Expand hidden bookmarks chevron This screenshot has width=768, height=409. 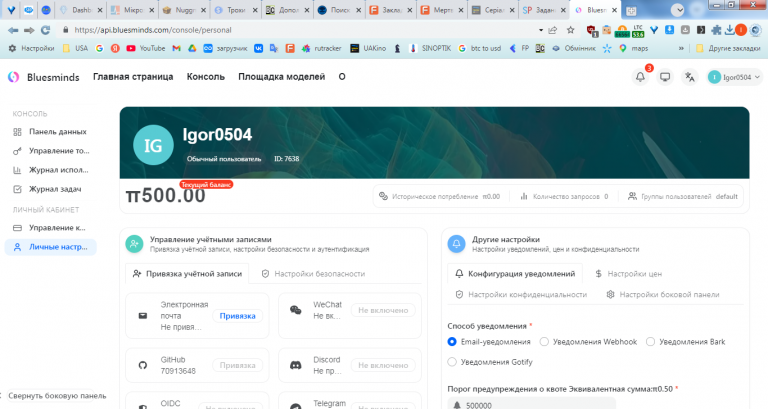coord(681,48)
